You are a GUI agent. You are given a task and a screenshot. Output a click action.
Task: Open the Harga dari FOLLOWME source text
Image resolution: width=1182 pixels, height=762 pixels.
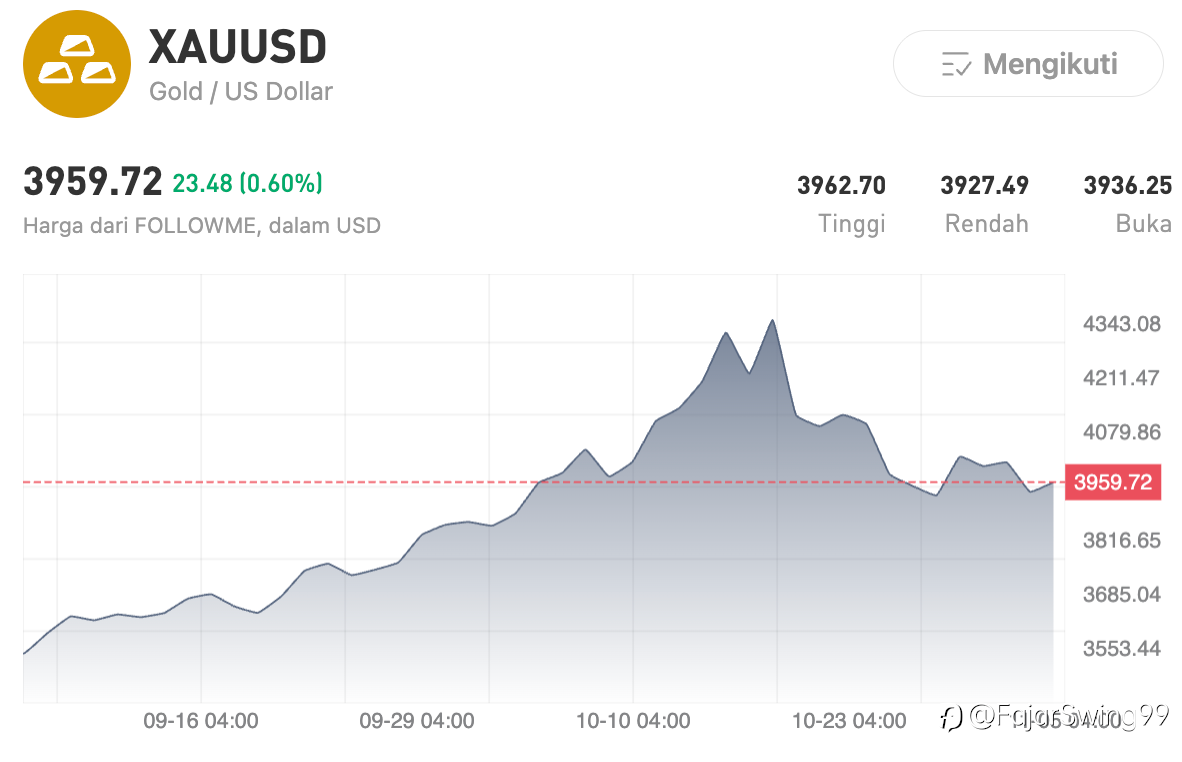click(201, 225)
